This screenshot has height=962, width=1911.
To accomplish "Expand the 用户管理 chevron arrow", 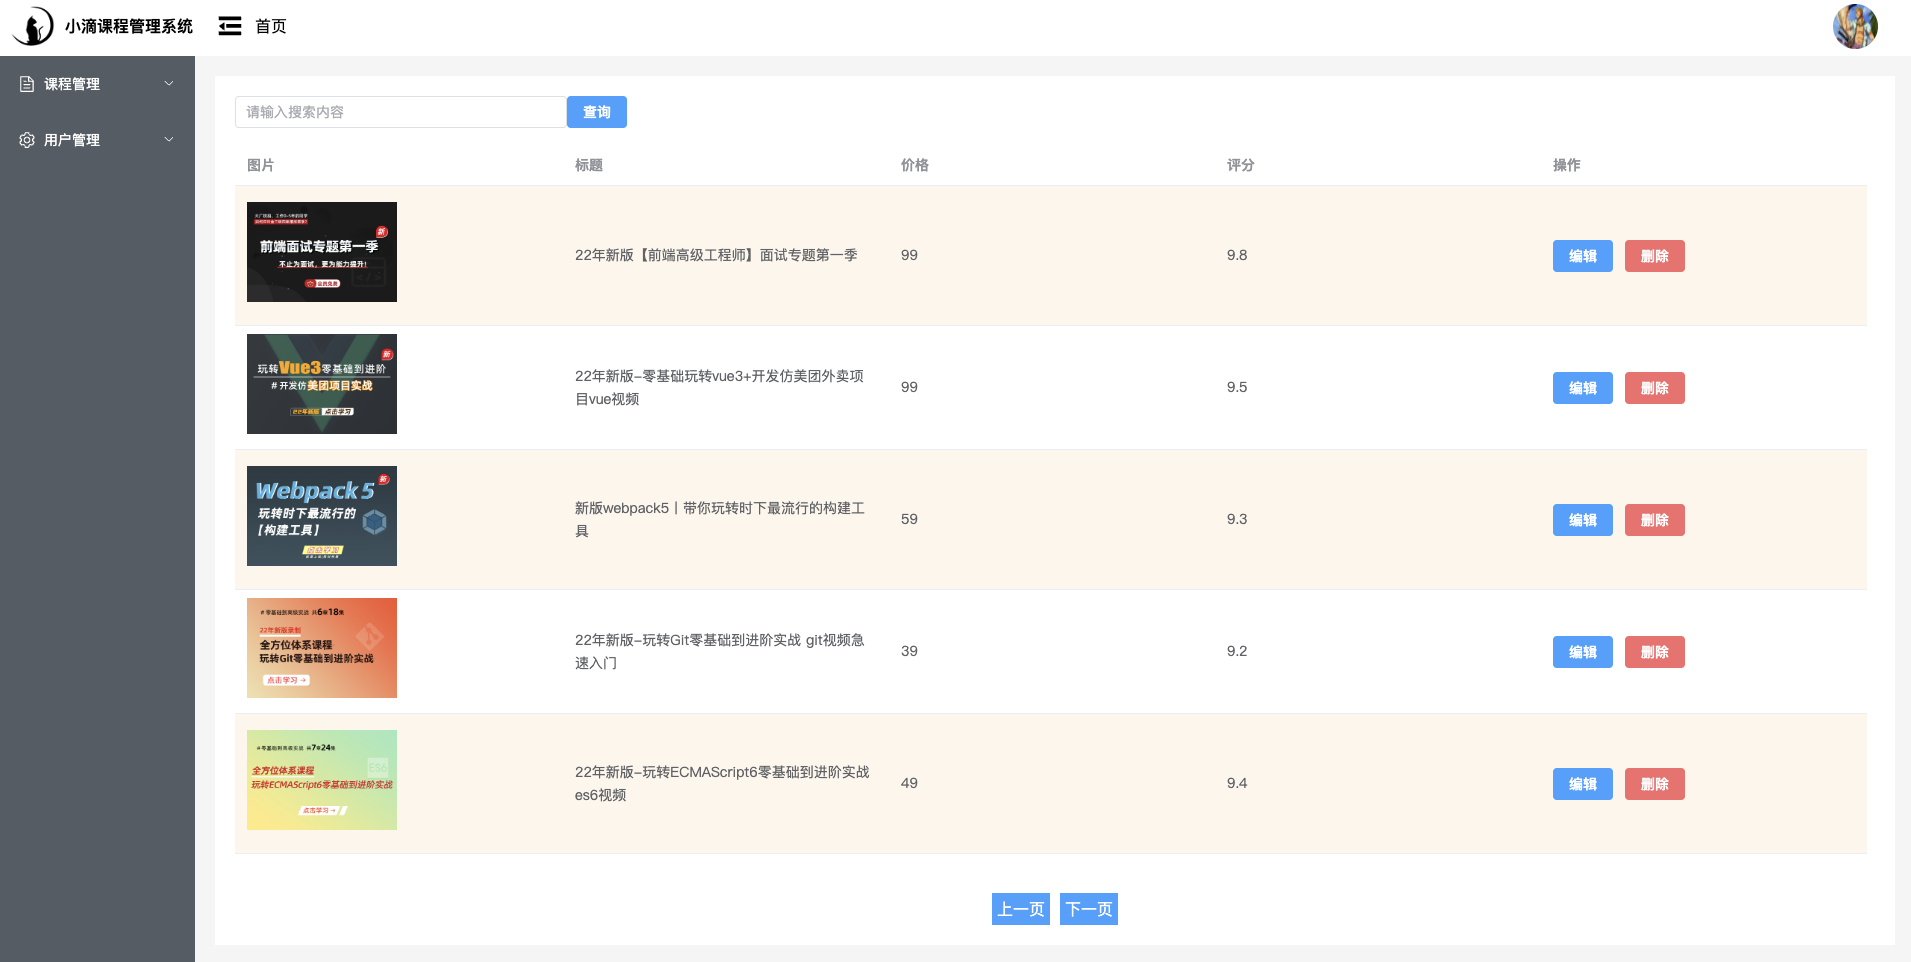I will tap(169, 140).
